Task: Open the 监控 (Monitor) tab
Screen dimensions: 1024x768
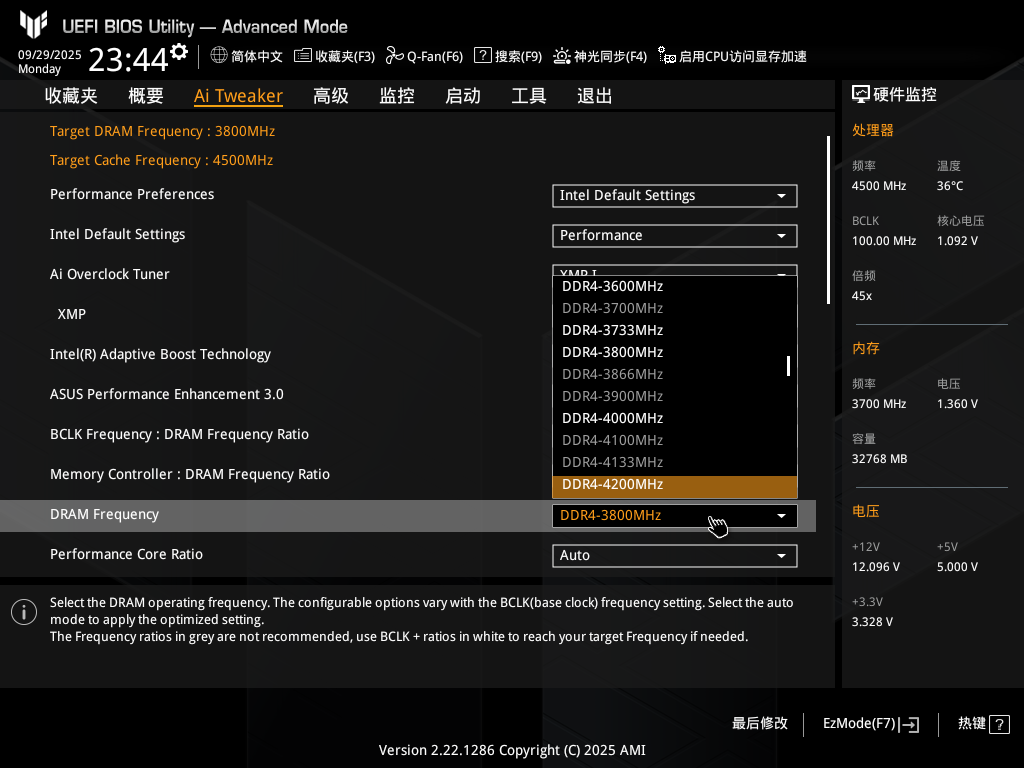Action: pos(397,96)
